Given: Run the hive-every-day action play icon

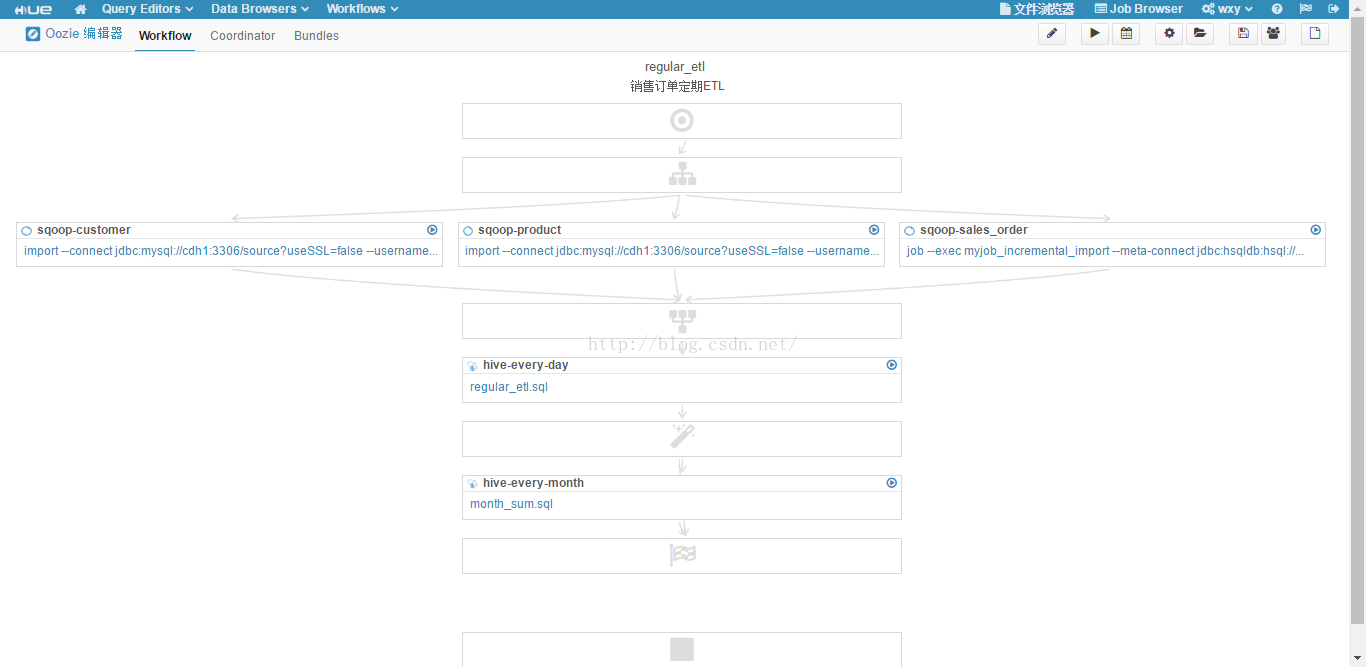Looking at the screenshot, I should (x=892, y=365).
